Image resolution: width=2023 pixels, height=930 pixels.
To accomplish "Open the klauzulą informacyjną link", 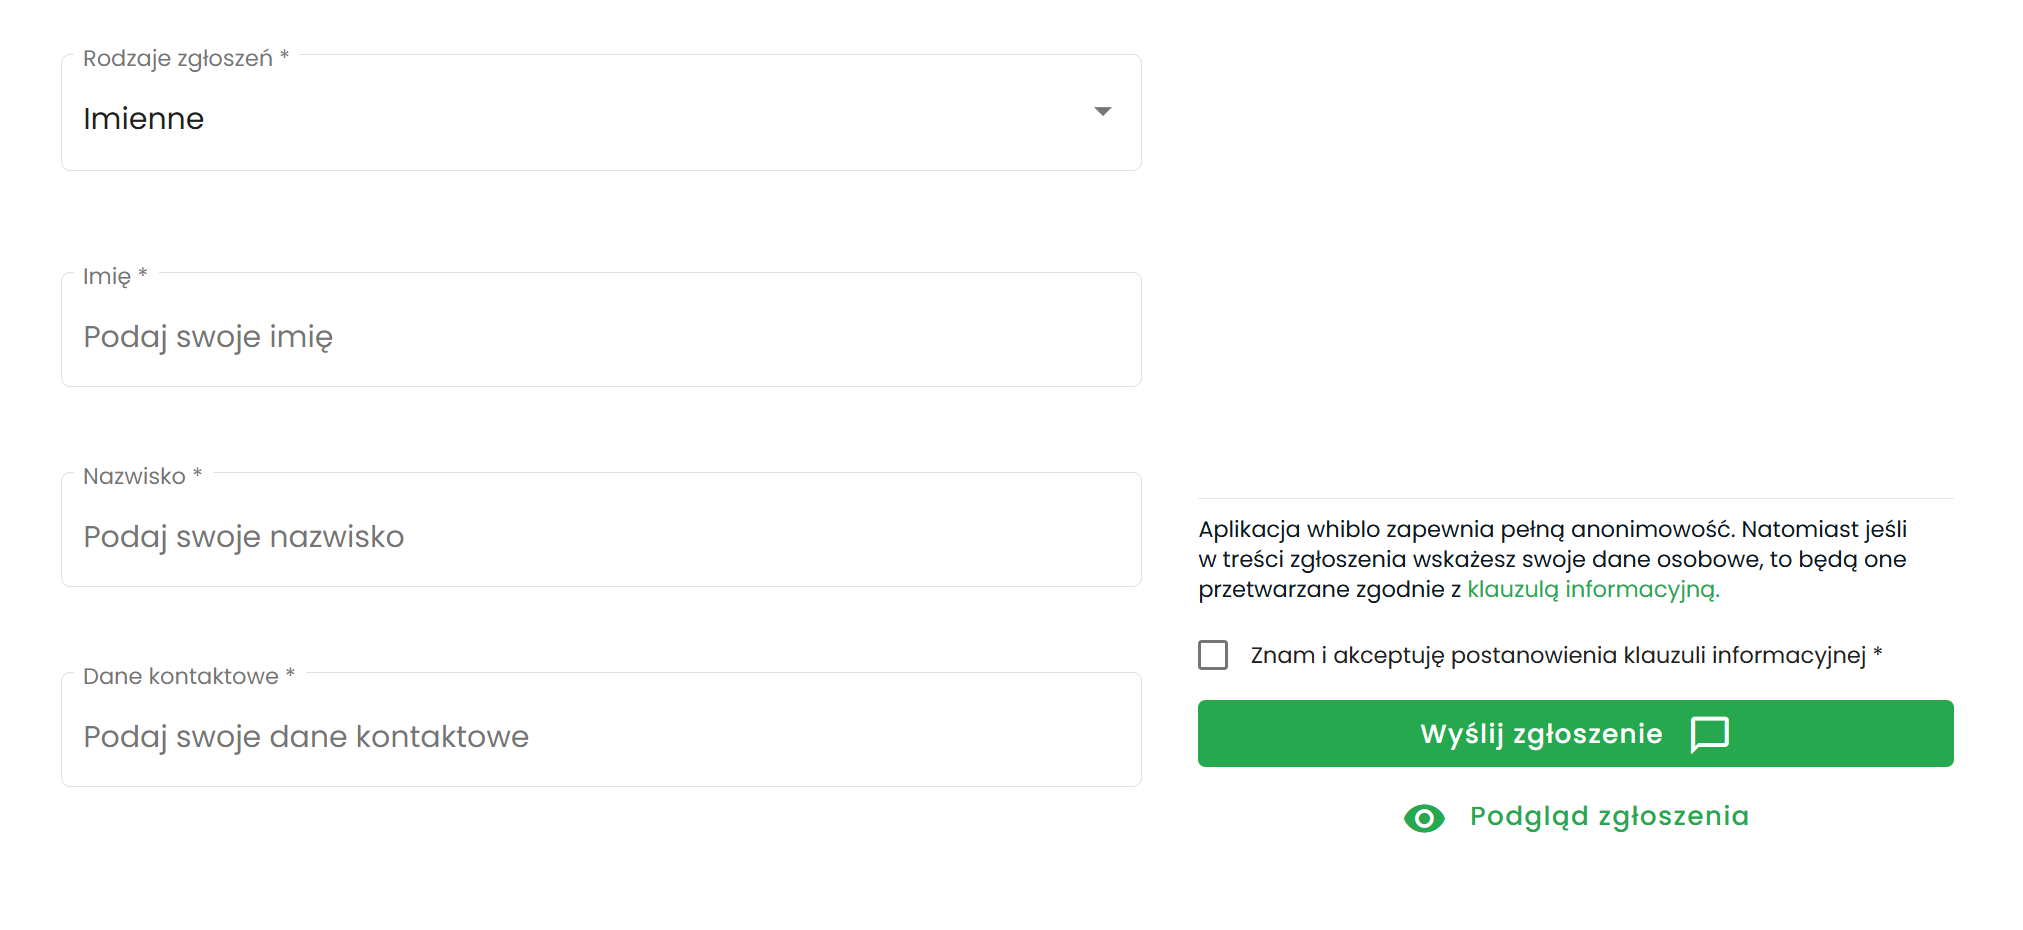I will click(x=1592, y=590).
